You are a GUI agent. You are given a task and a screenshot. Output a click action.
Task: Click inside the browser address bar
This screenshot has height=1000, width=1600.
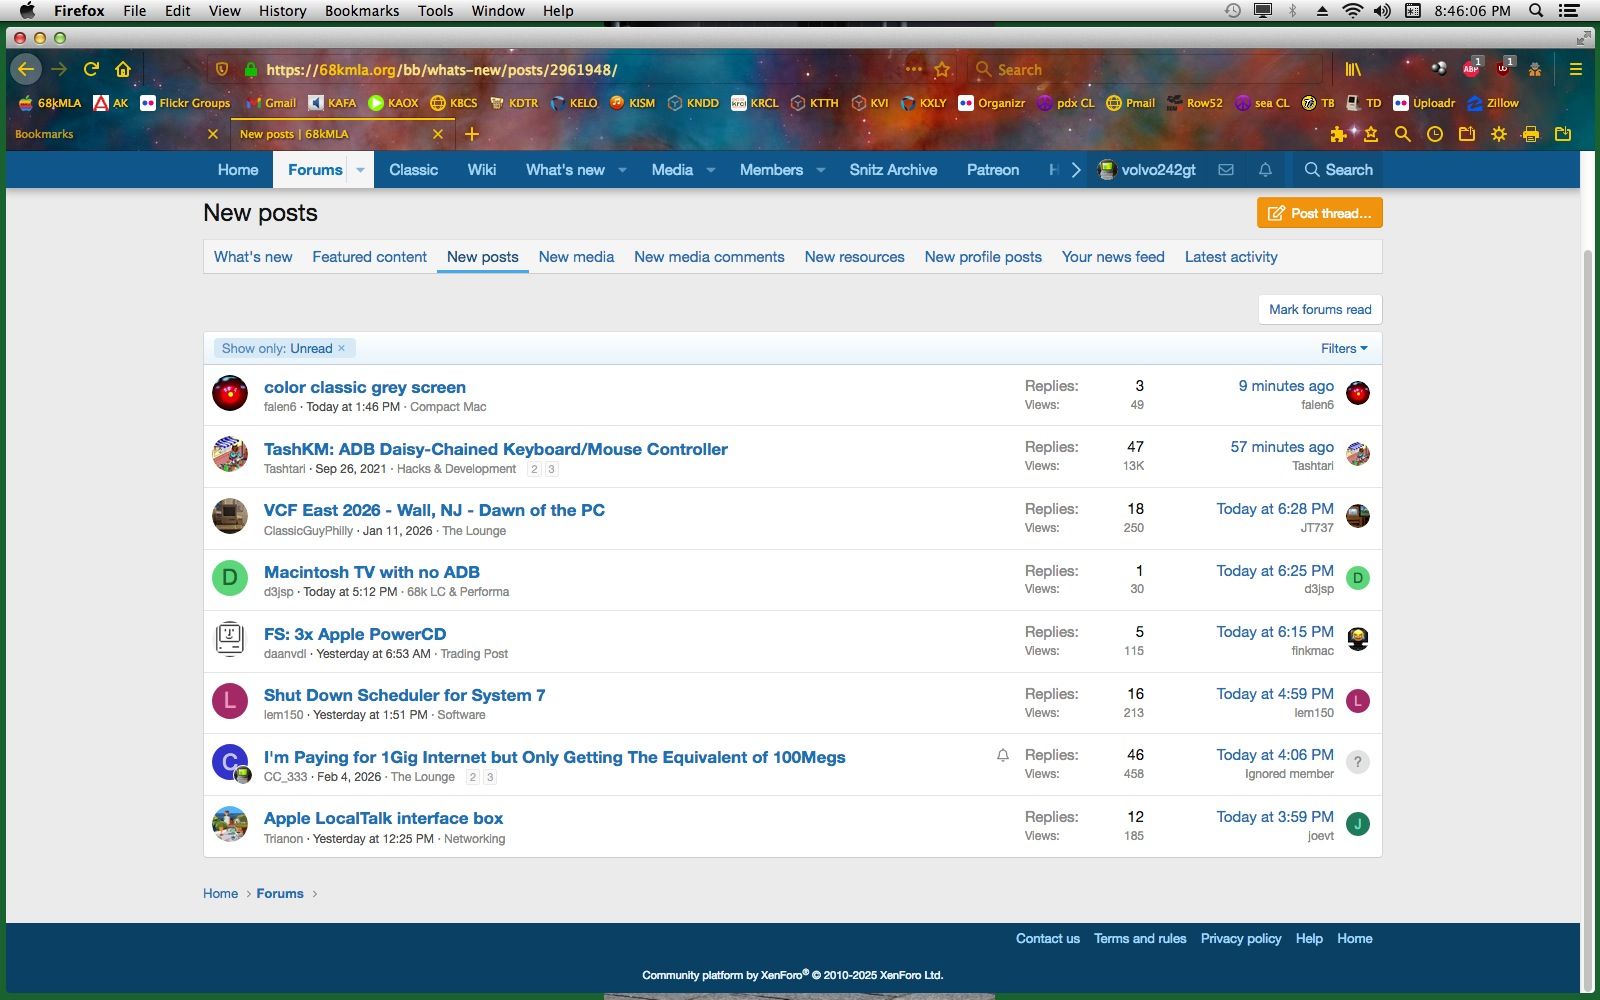(600, 69)
